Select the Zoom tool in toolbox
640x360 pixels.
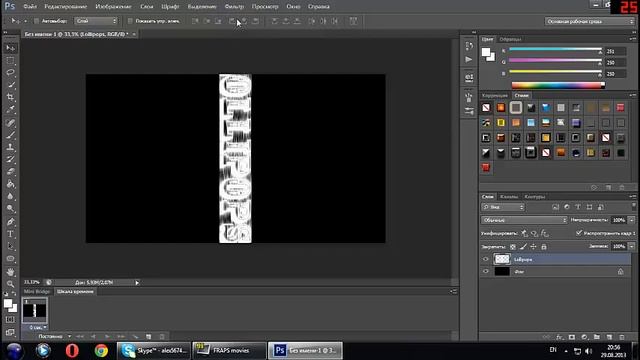pyautogui.click(x=11, y=284)
